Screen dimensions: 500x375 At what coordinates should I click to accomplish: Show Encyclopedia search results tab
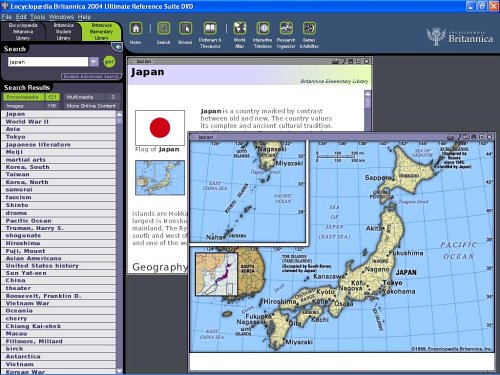tap(31, 97)
